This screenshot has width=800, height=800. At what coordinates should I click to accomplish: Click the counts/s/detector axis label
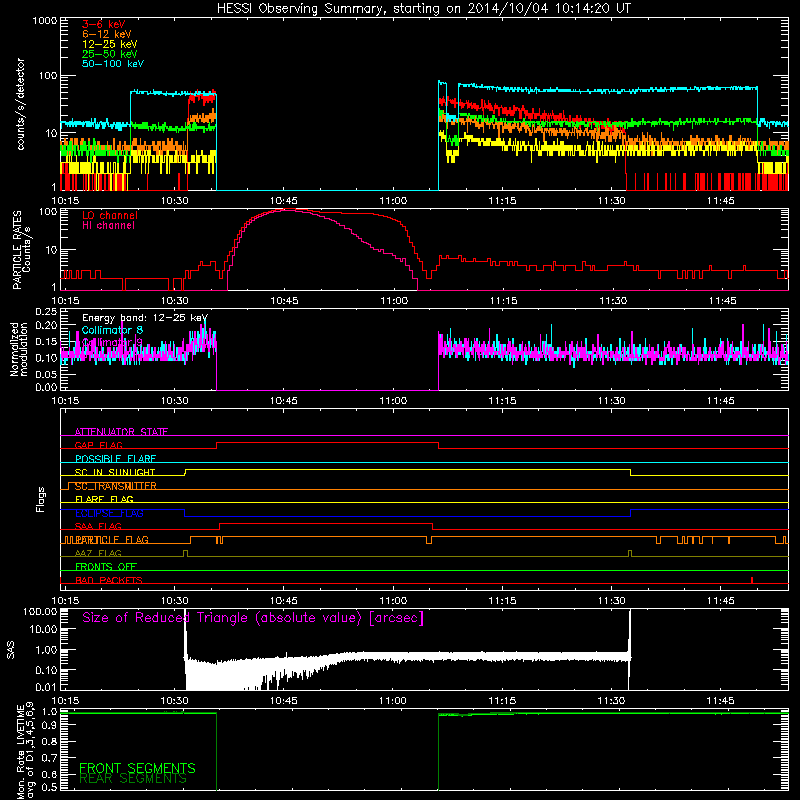(20, 104)
